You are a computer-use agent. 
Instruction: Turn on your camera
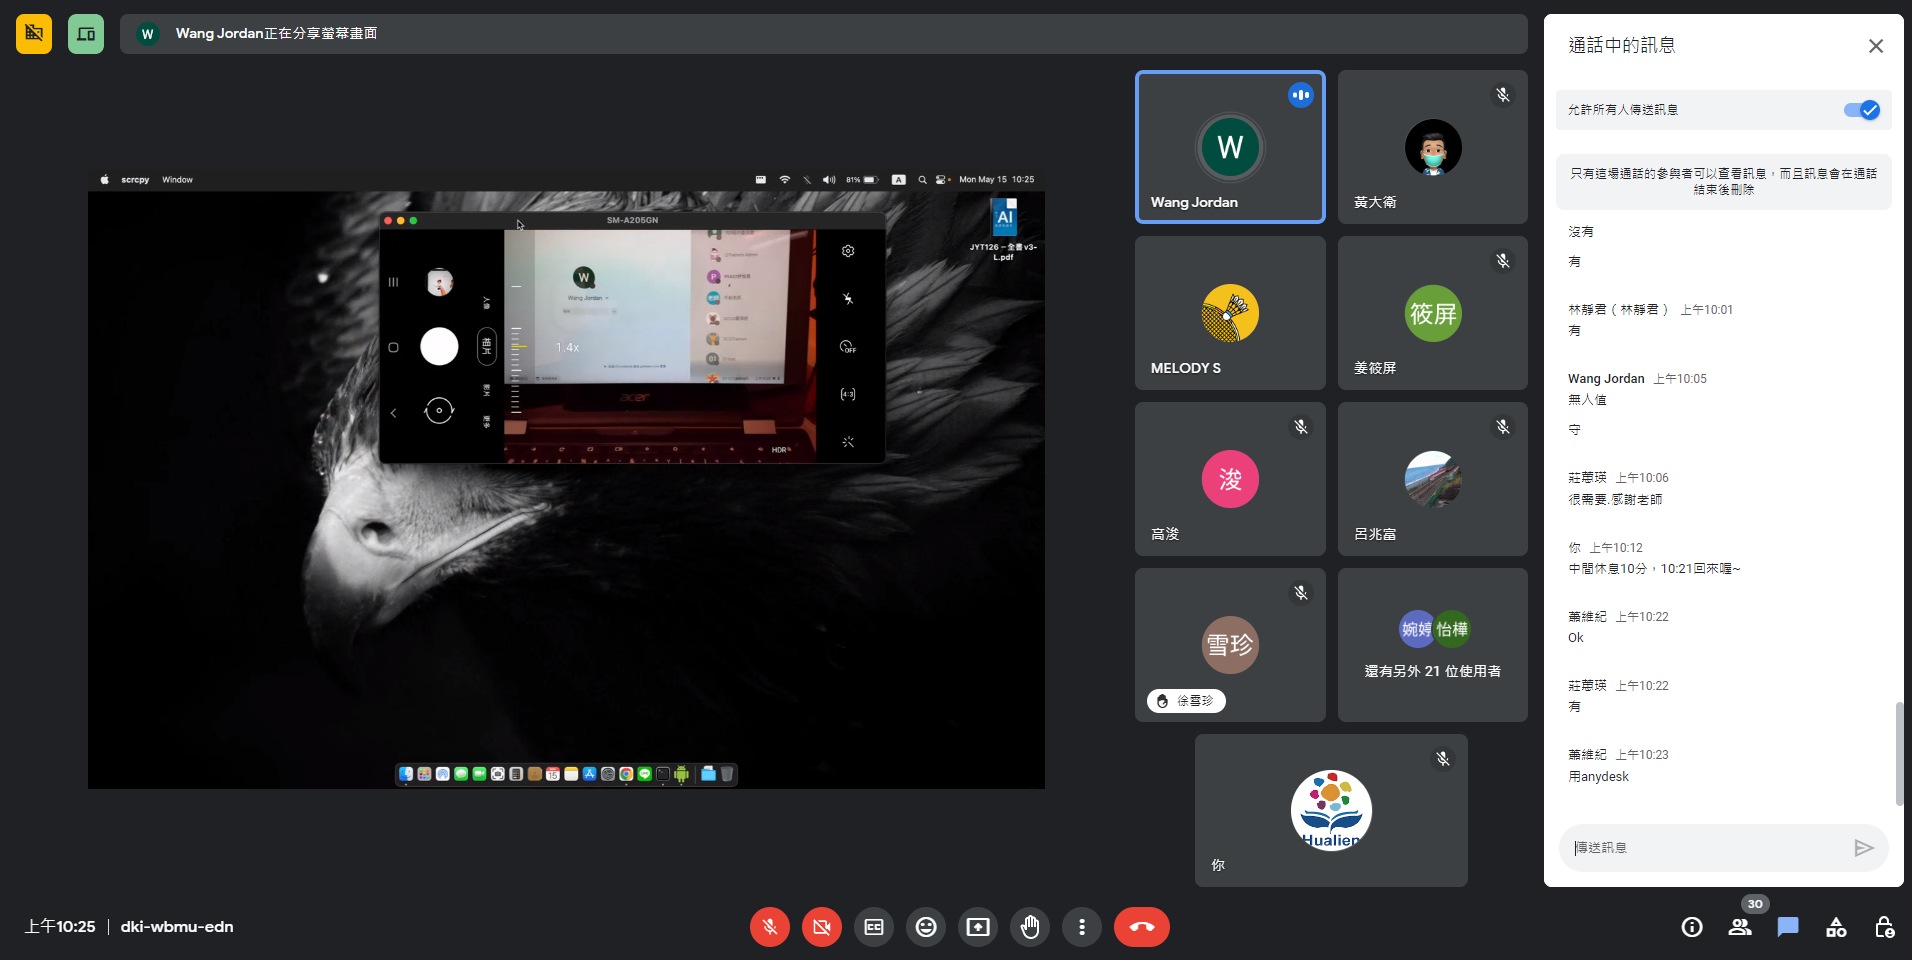click(822, 927)
